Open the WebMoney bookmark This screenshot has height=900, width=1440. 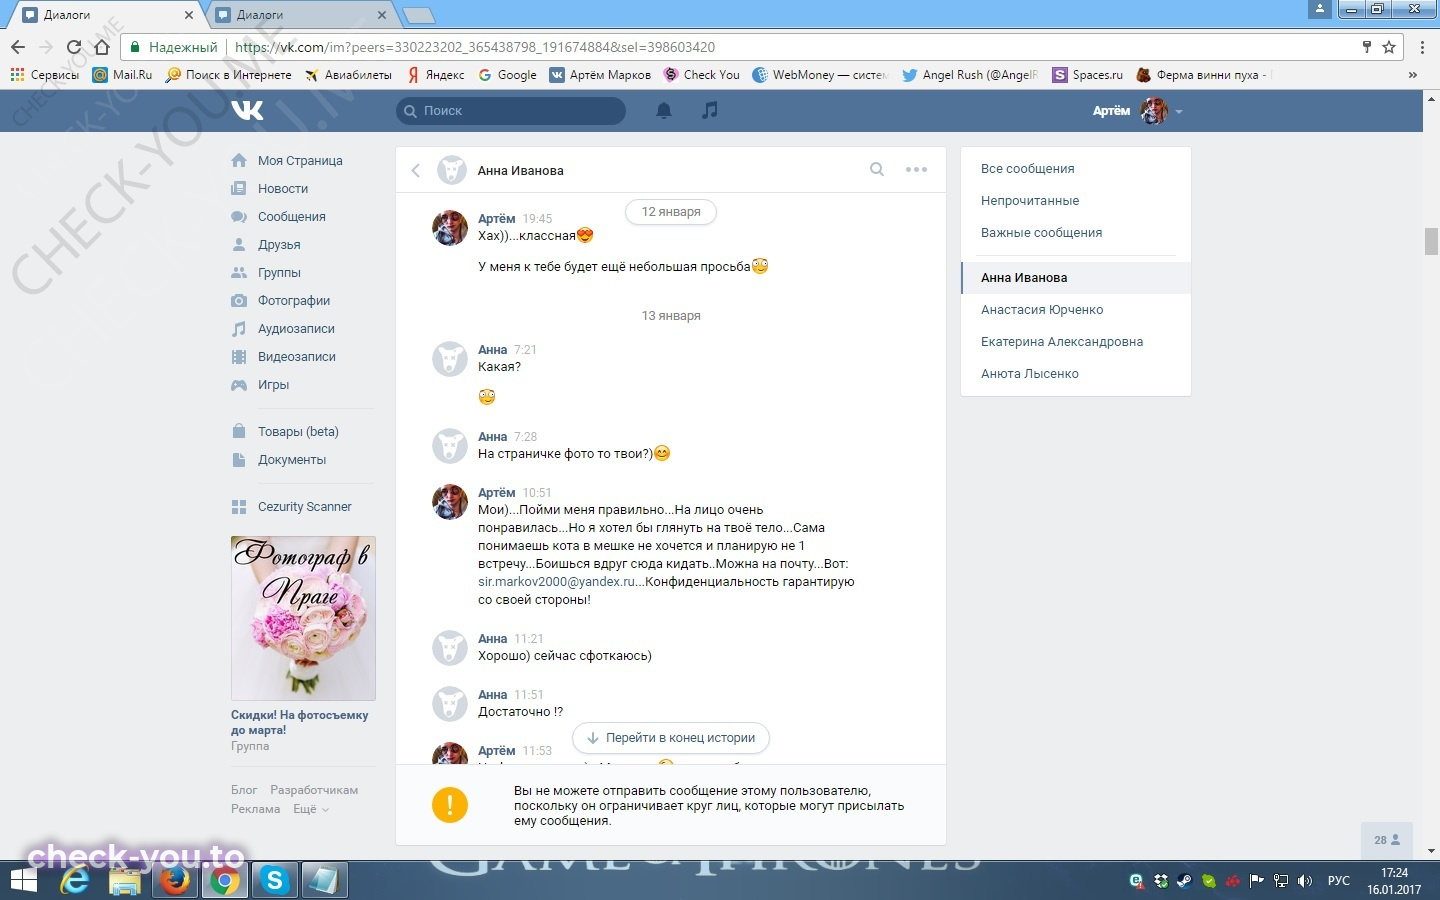click(819, 74)
